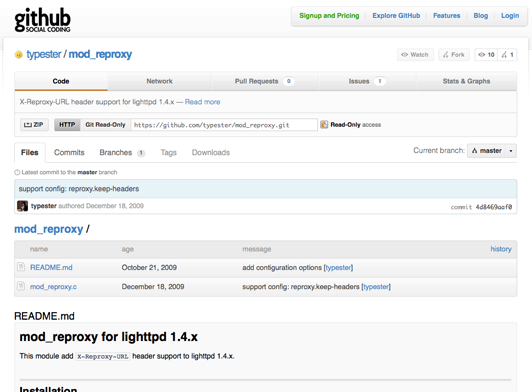Open commit hash 4d8469aaf0

point(494,207)
